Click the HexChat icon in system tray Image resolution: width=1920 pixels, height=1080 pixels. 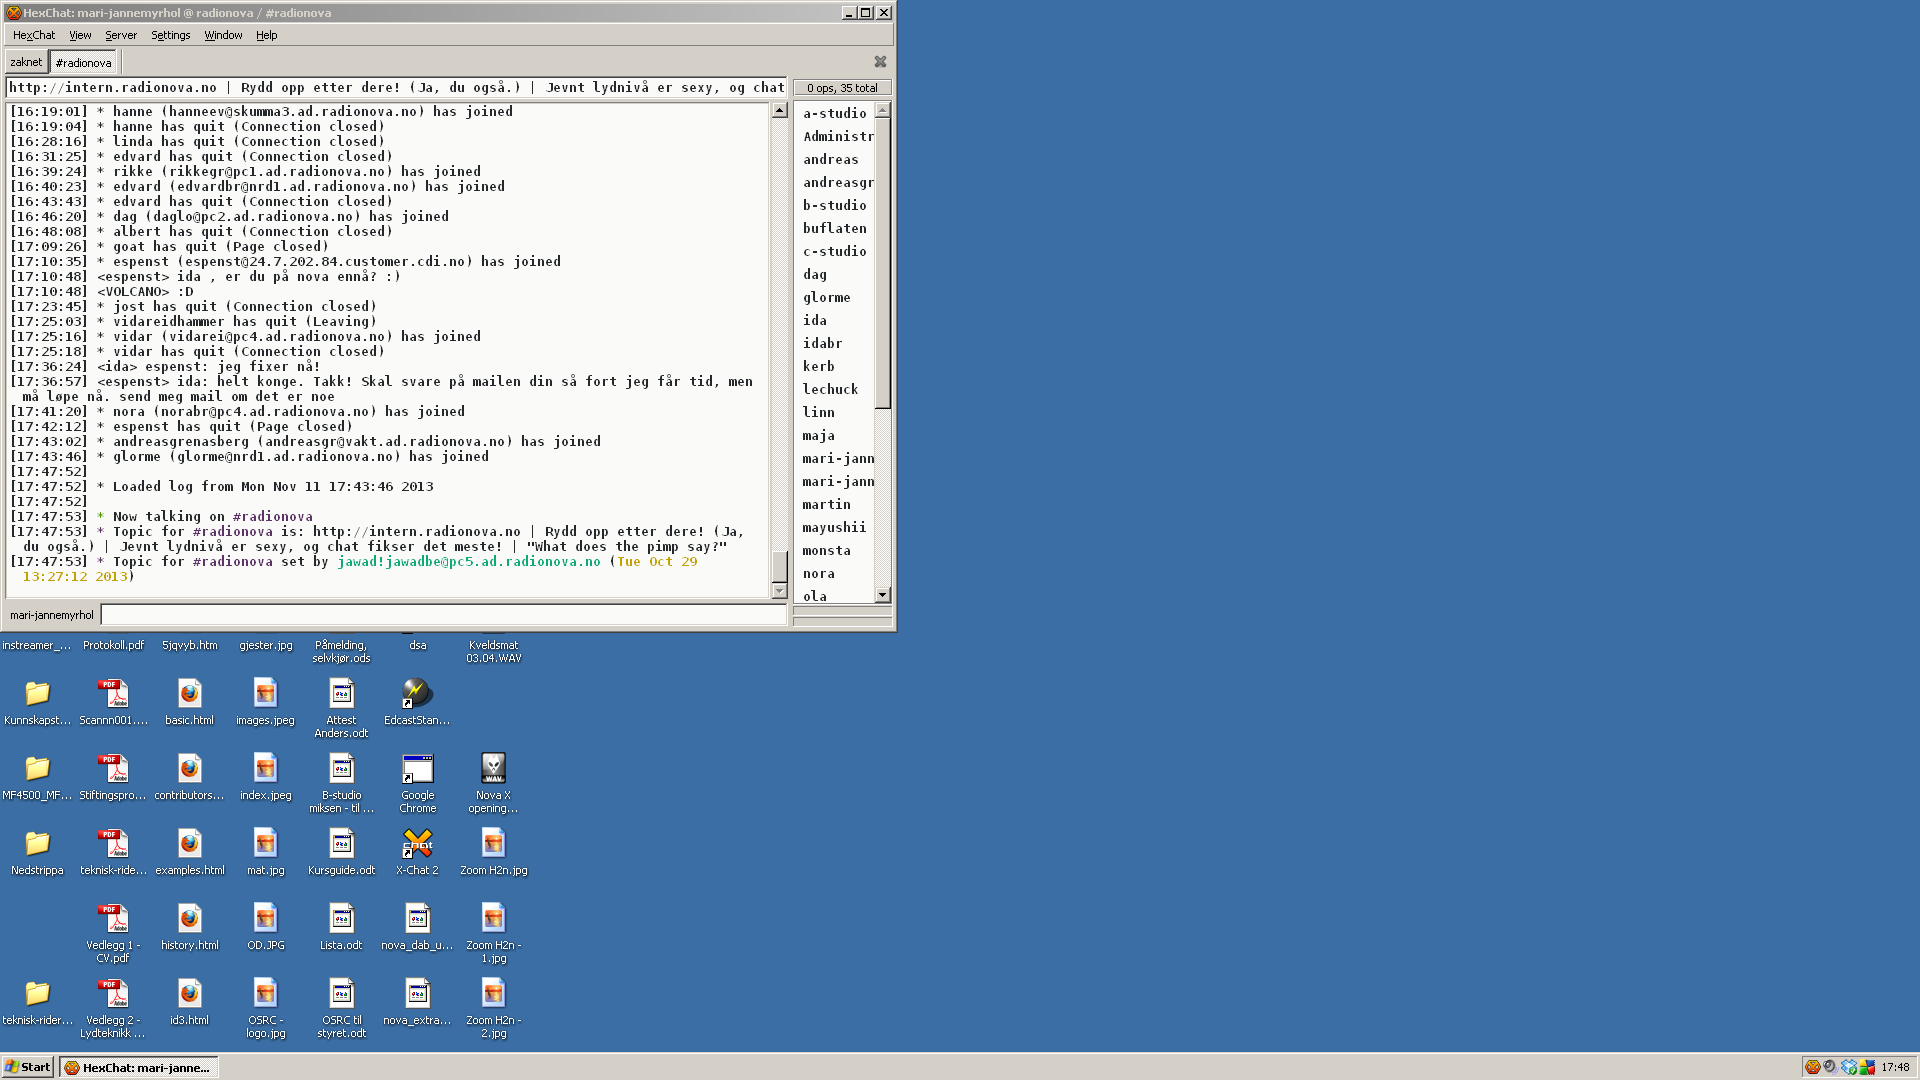click(1812, 1067)
